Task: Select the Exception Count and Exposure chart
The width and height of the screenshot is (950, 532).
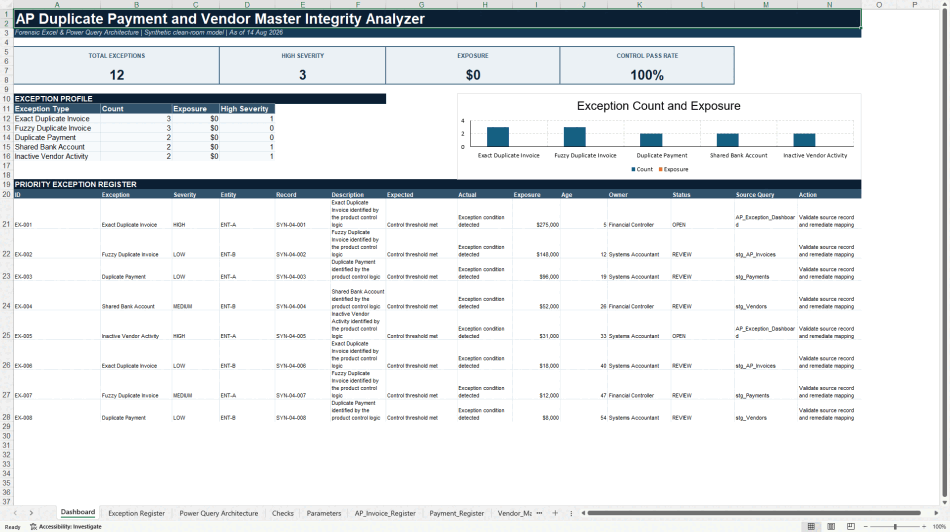Action: tap(659, 136)
